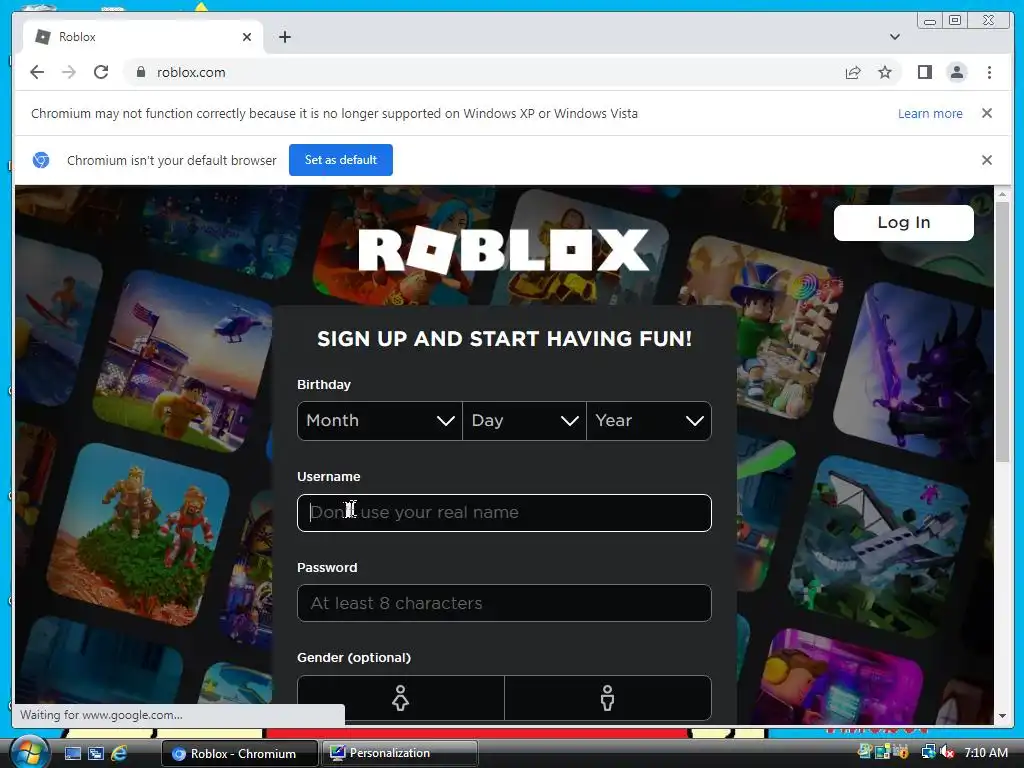
Task: Open the Chromium profile avatar
Action: tap(957, 72)
